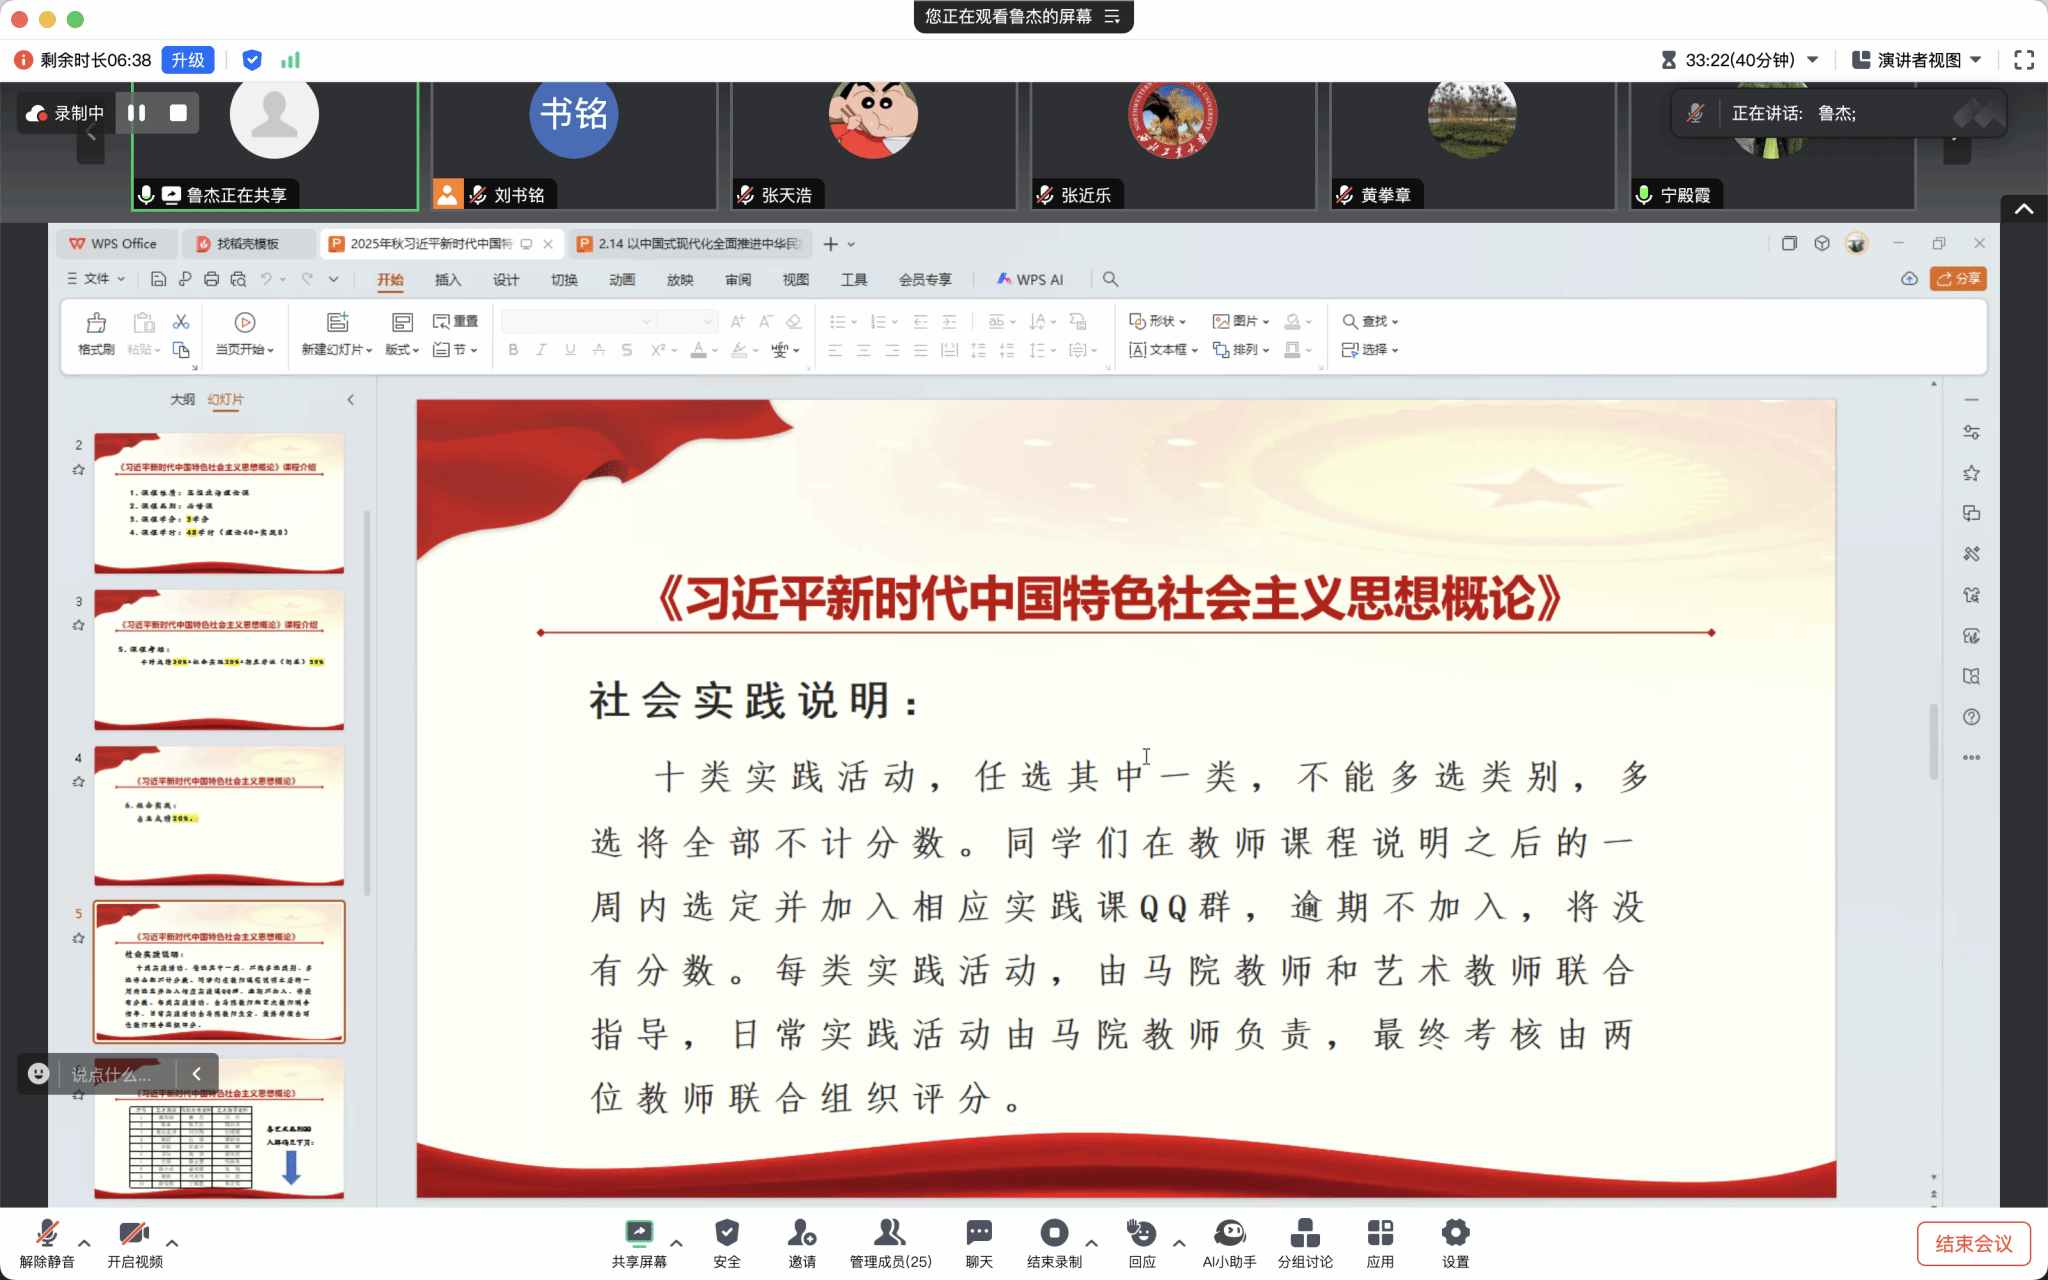The height and width of the screenshot is (1280, 2048).
Task: Switch to 2.14 presentation document tab
Action: click(x=690, y=244)
